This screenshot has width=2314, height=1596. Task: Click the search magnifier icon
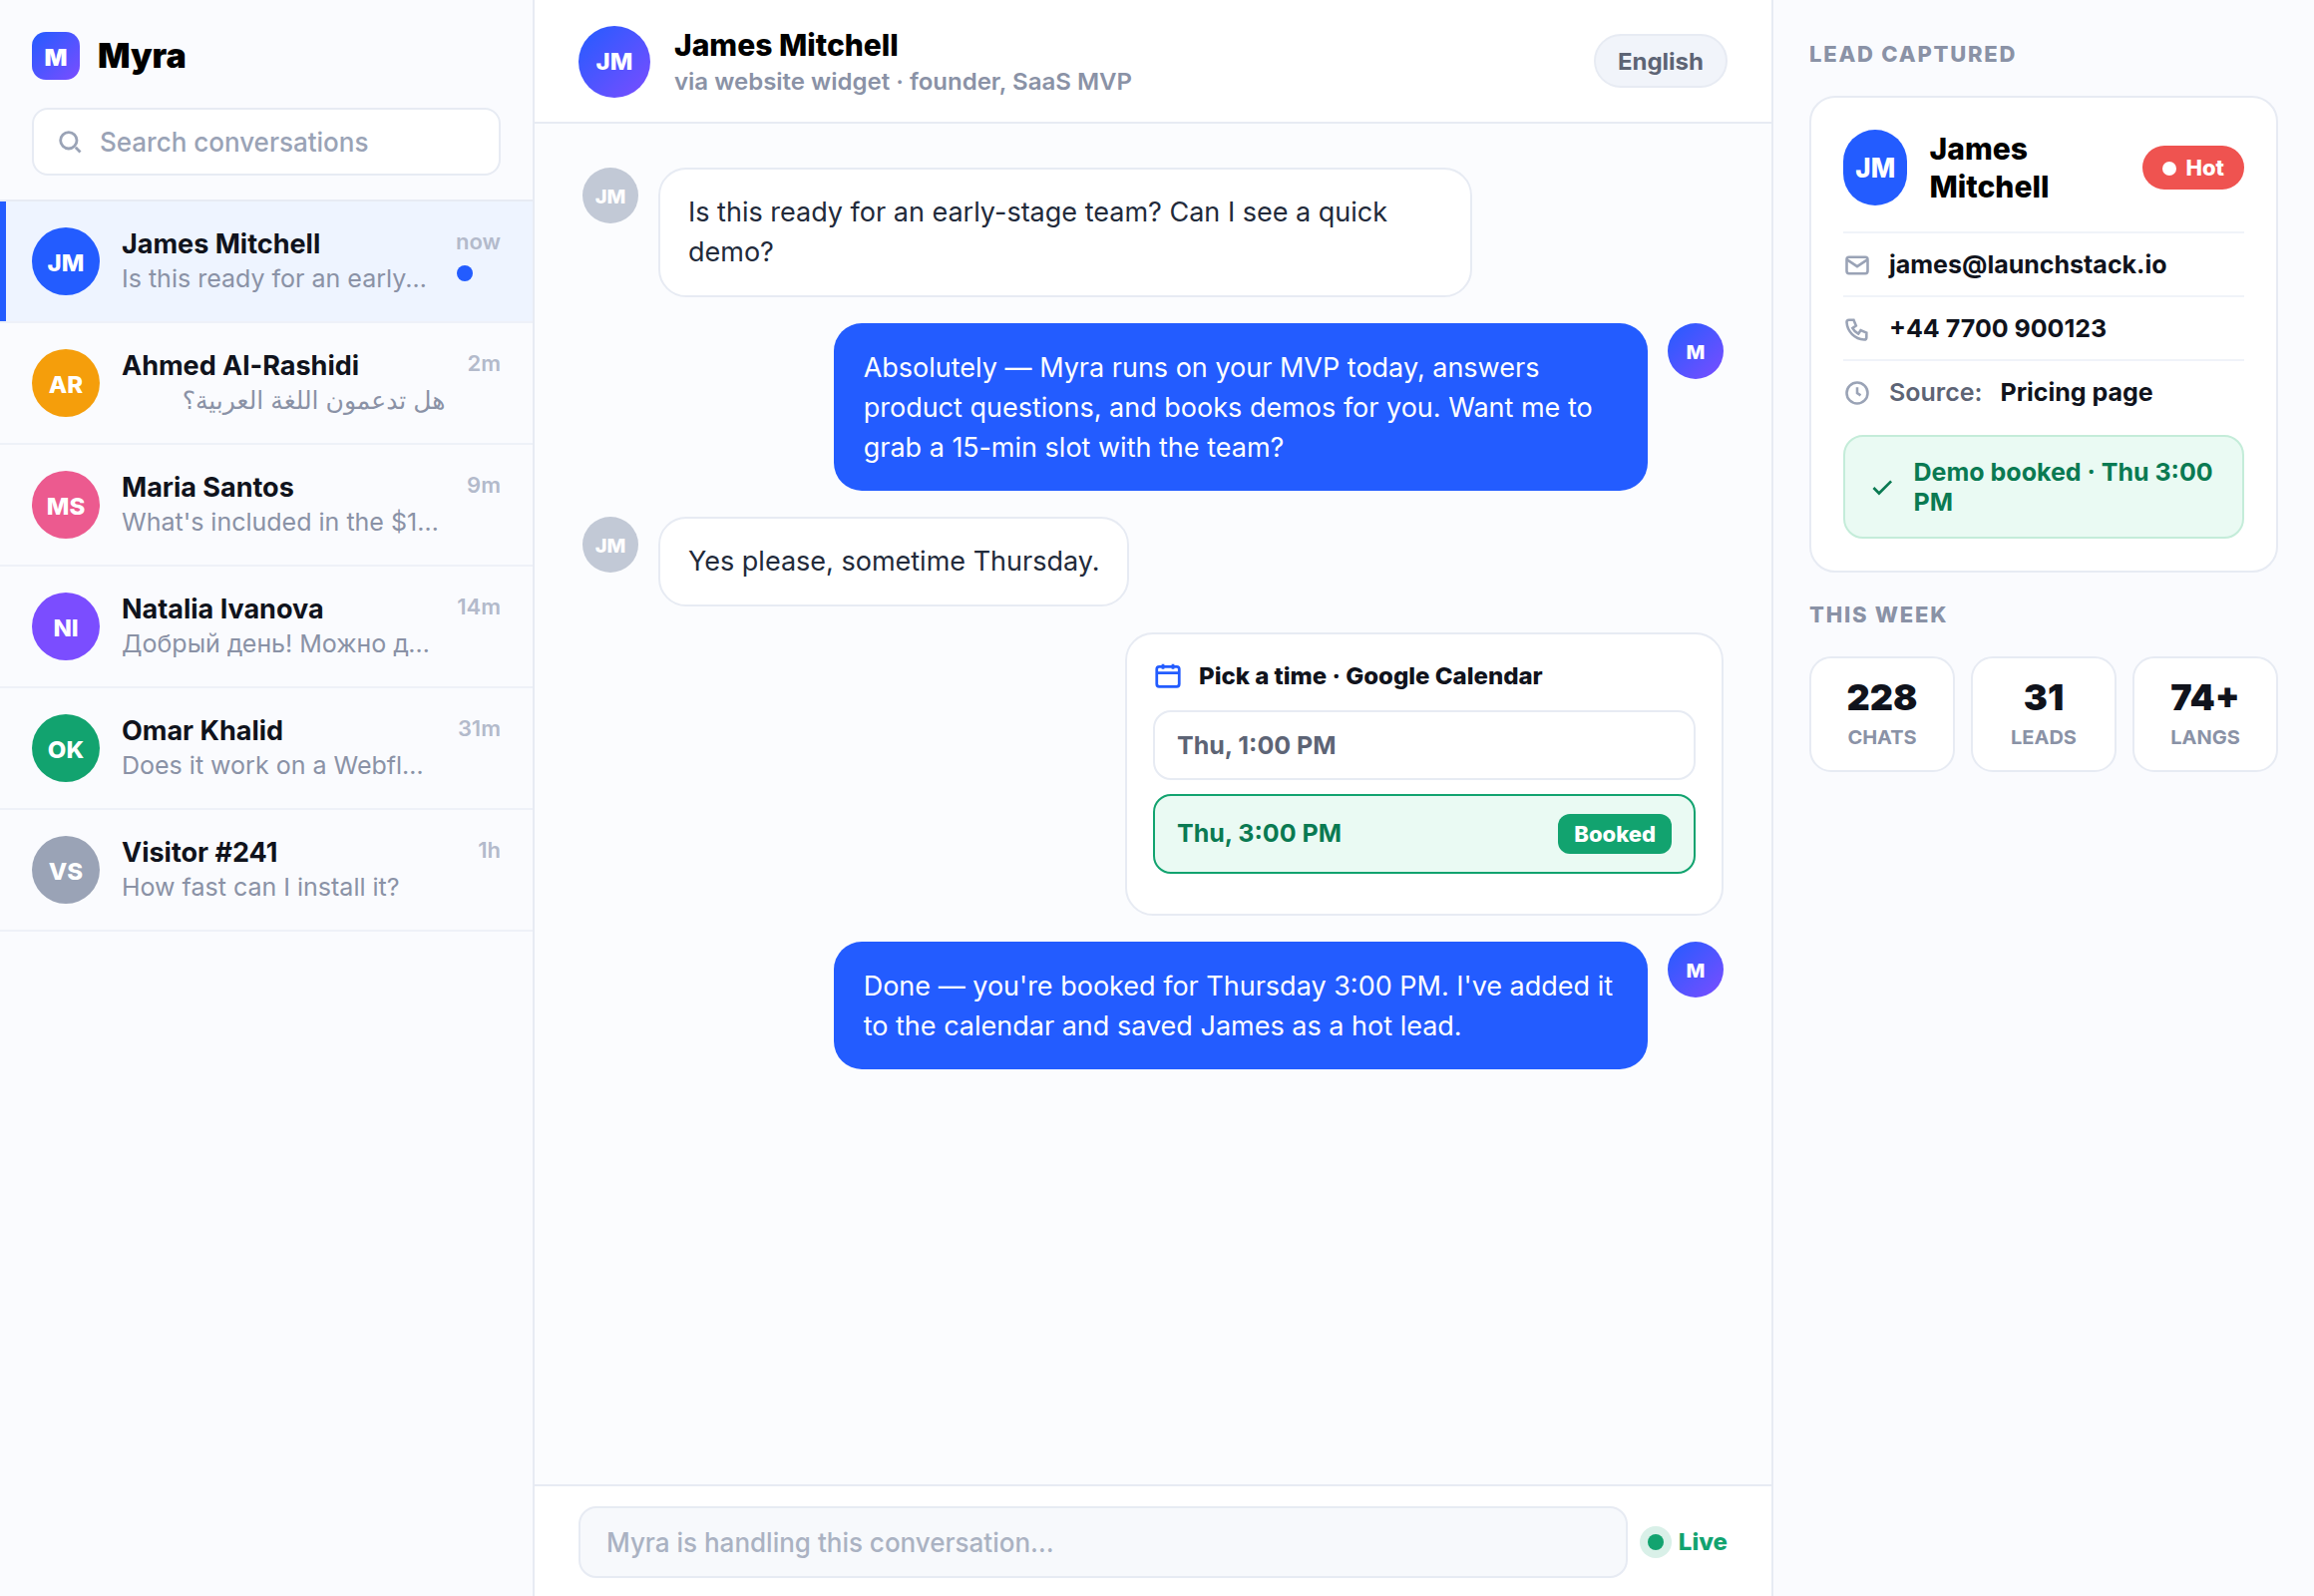pyautogui.click(x=70, y=142)
